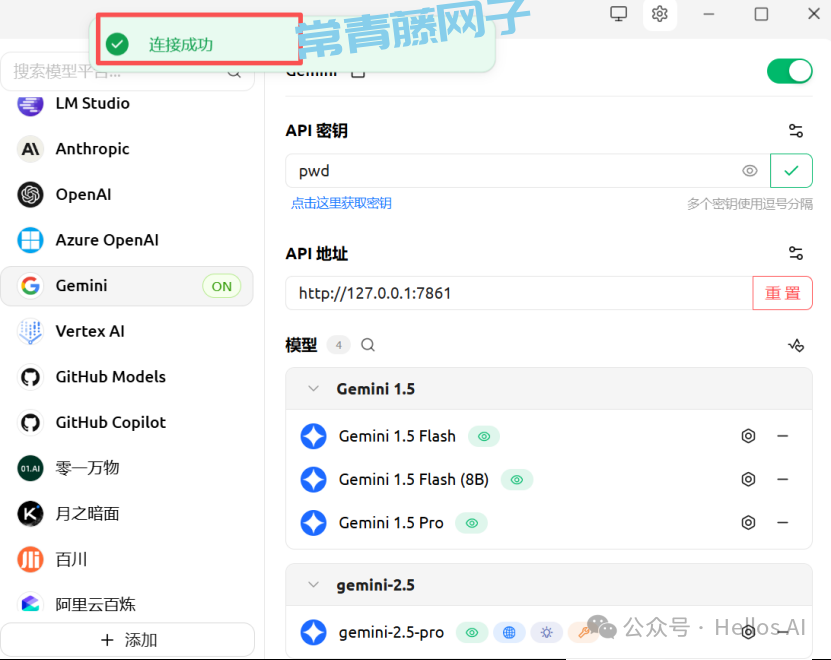Screen dimensions: 831x660
Task: Open settings gear icon in title bar
Action: point(659,14)
